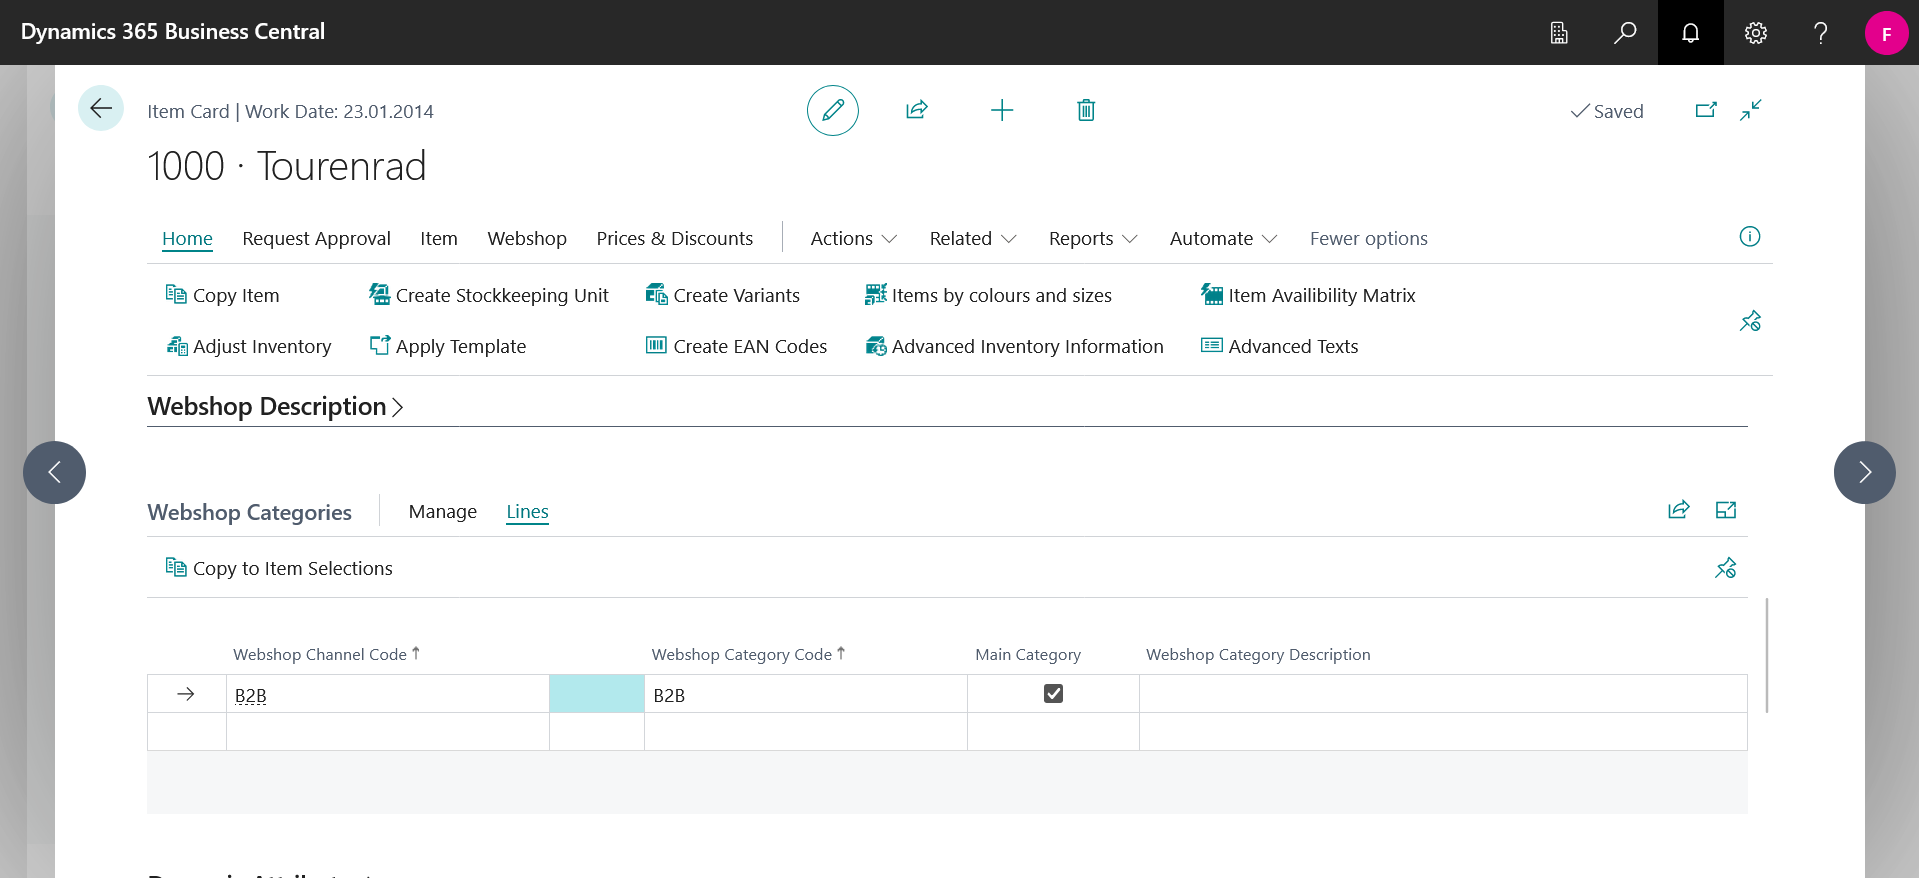Open the Prices & Discounts tab

point(675,238)
